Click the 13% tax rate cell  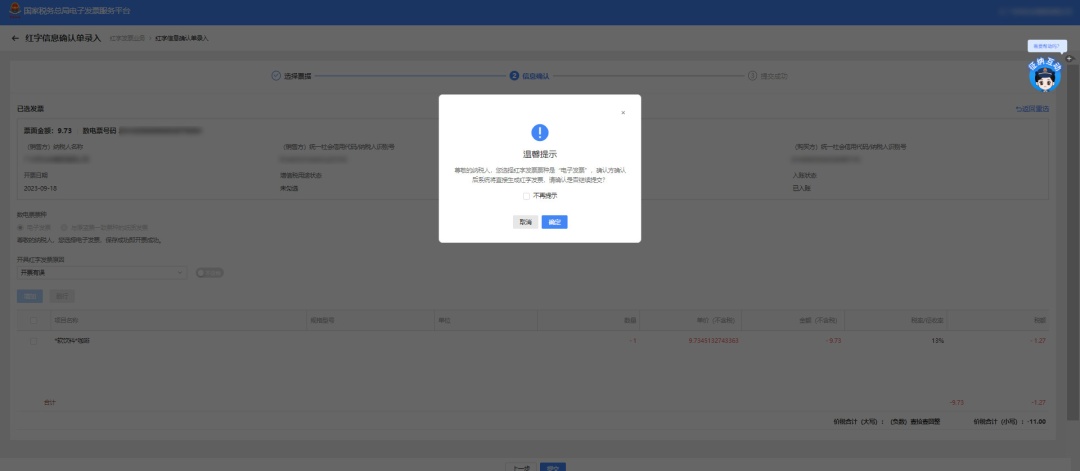click(937, 341)
